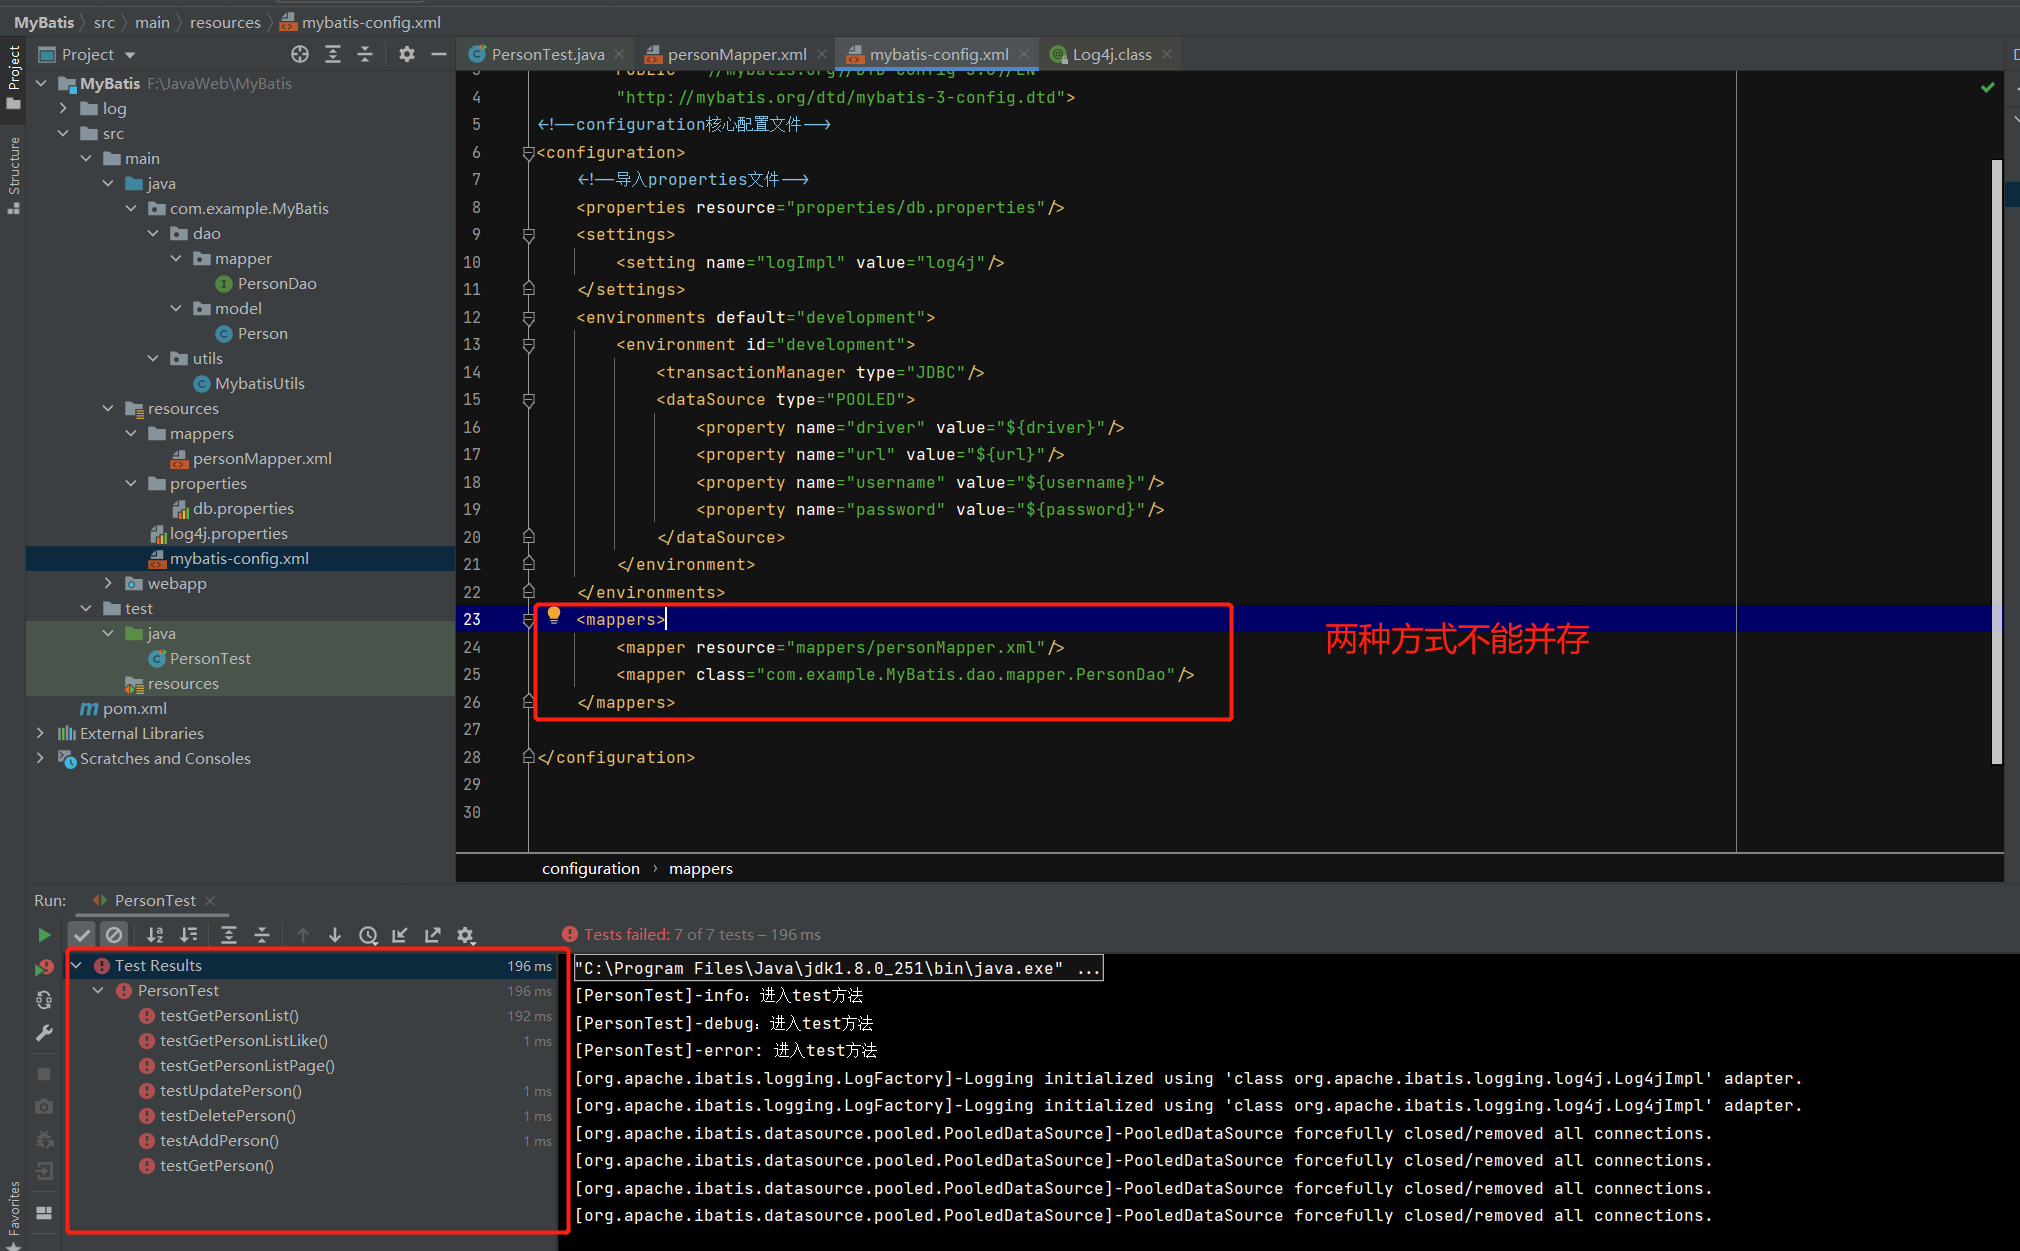The width and height of the screenshot is (2020, 1251).
Task: Toggle Show Passed tests checkmark
Action: 82,935
